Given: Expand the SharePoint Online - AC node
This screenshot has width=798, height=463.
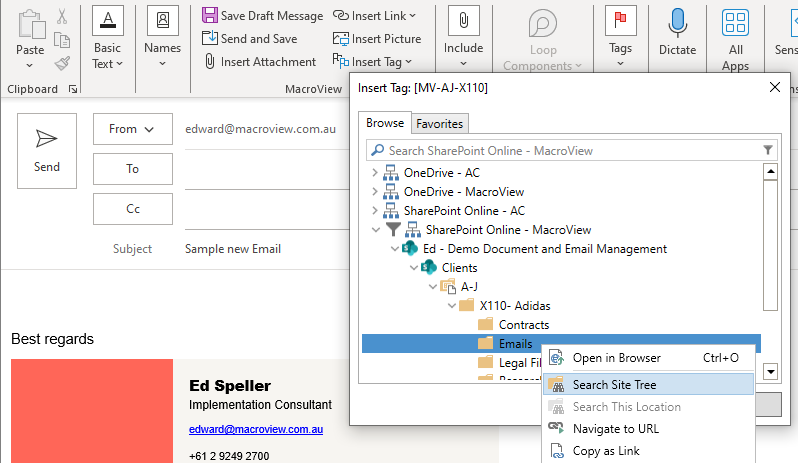Looking at the screenshot, I should [375, 211].
